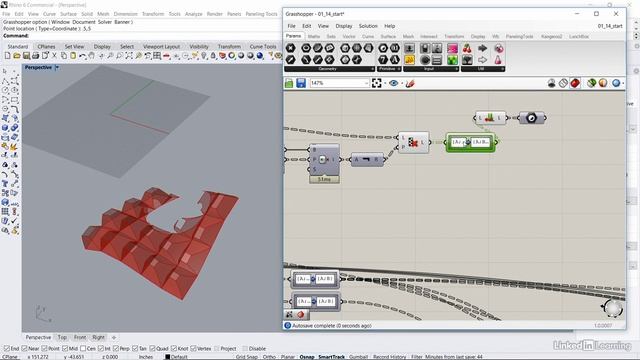
Task: Click Zoom Extents icon in Rhino toolbar
Action: click(x=129, y=56)
